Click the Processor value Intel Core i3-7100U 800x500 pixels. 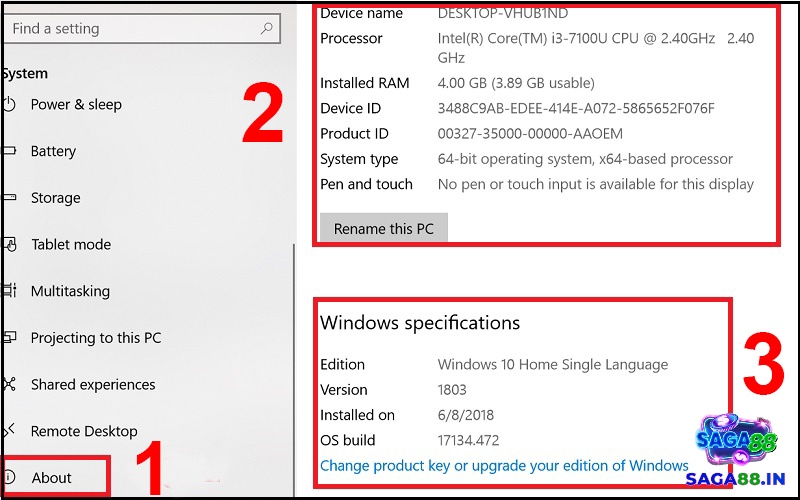pos(596,48)
